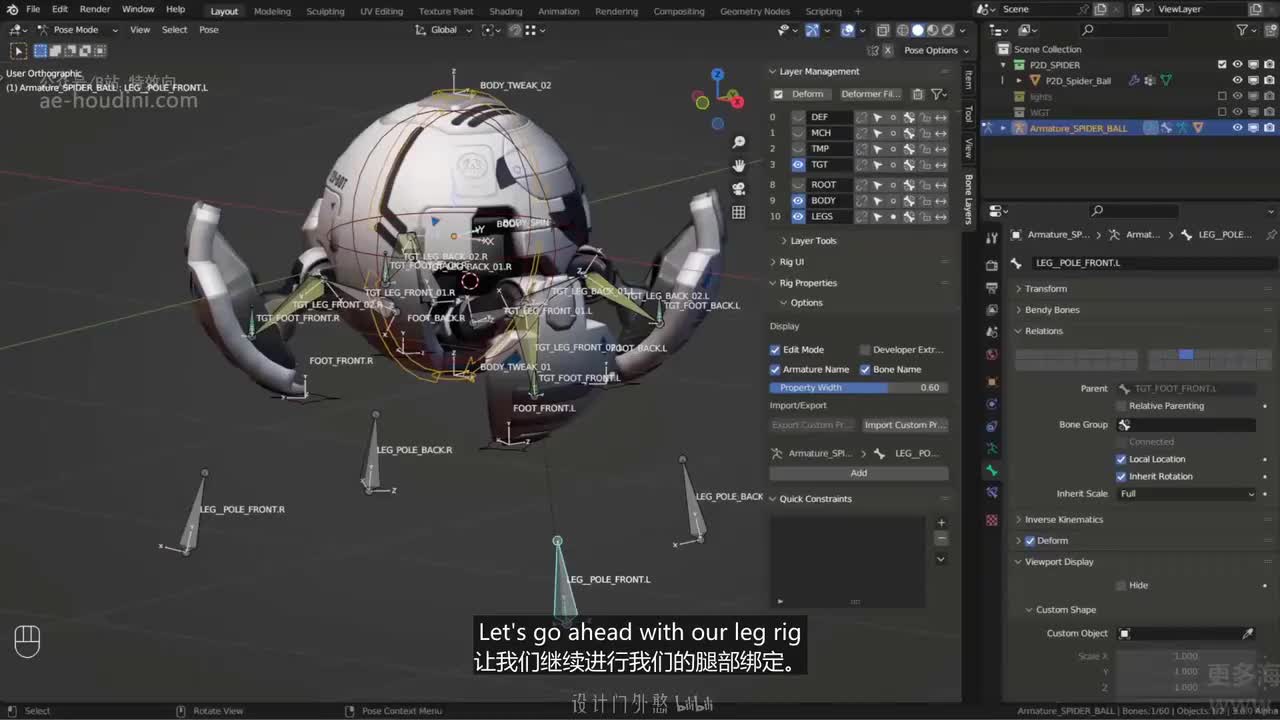Viewport: 1280px width, 720px height.
Task: Open the Bone properties tab icon
Action: point(992,470)
